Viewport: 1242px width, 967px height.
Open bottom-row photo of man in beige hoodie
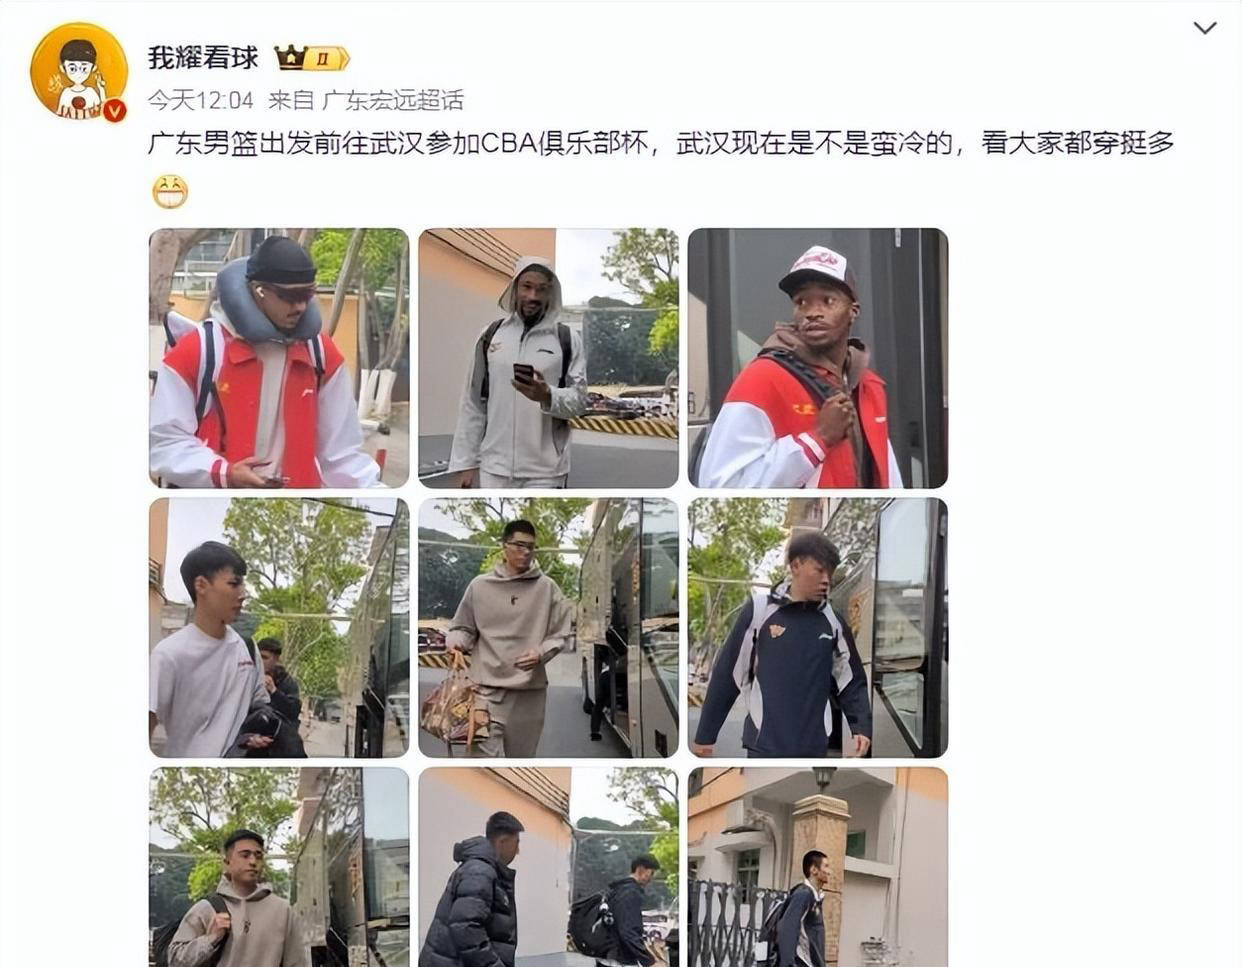coord(279,867)
